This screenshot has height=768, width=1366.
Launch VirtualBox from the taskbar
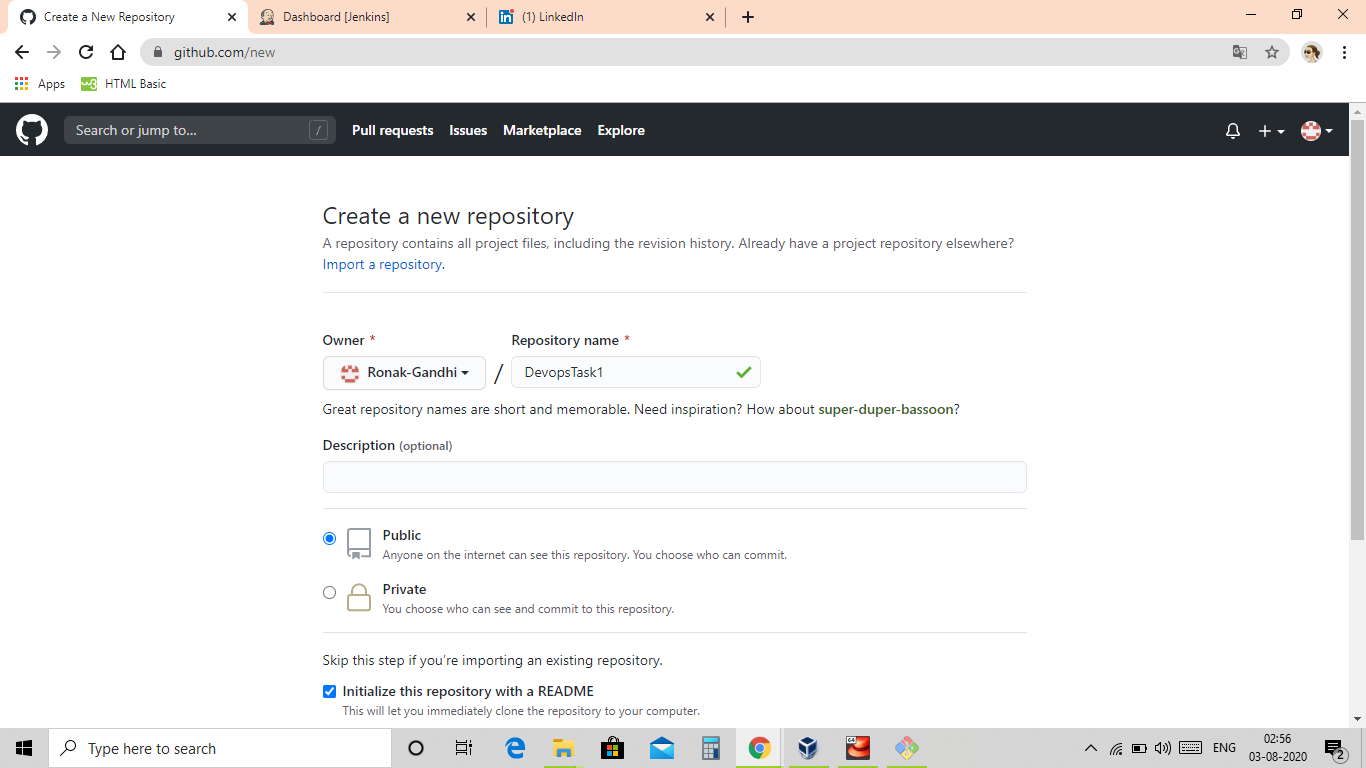coord(807,748)
